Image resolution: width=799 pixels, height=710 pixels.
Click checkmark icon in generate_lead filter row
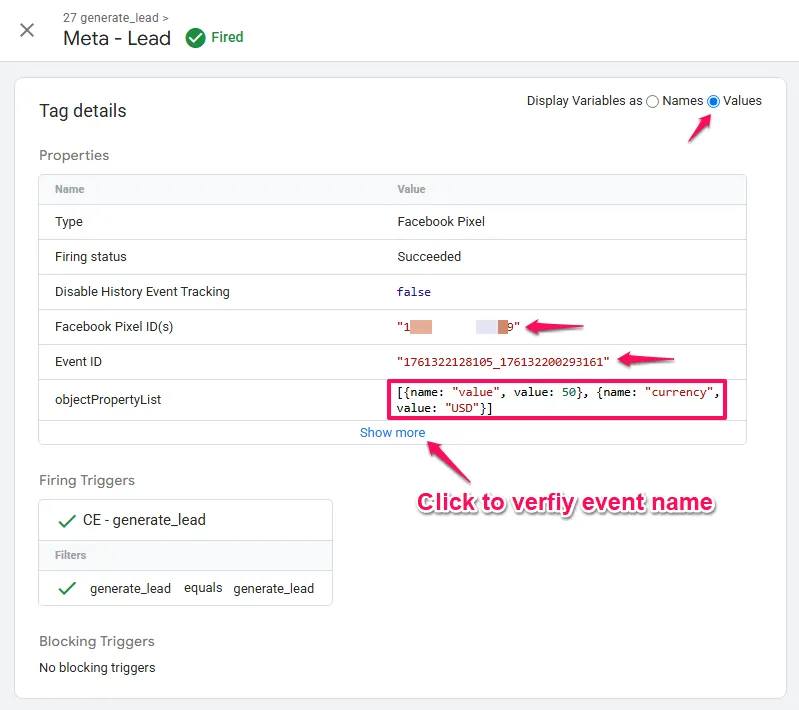click(67, 588)
